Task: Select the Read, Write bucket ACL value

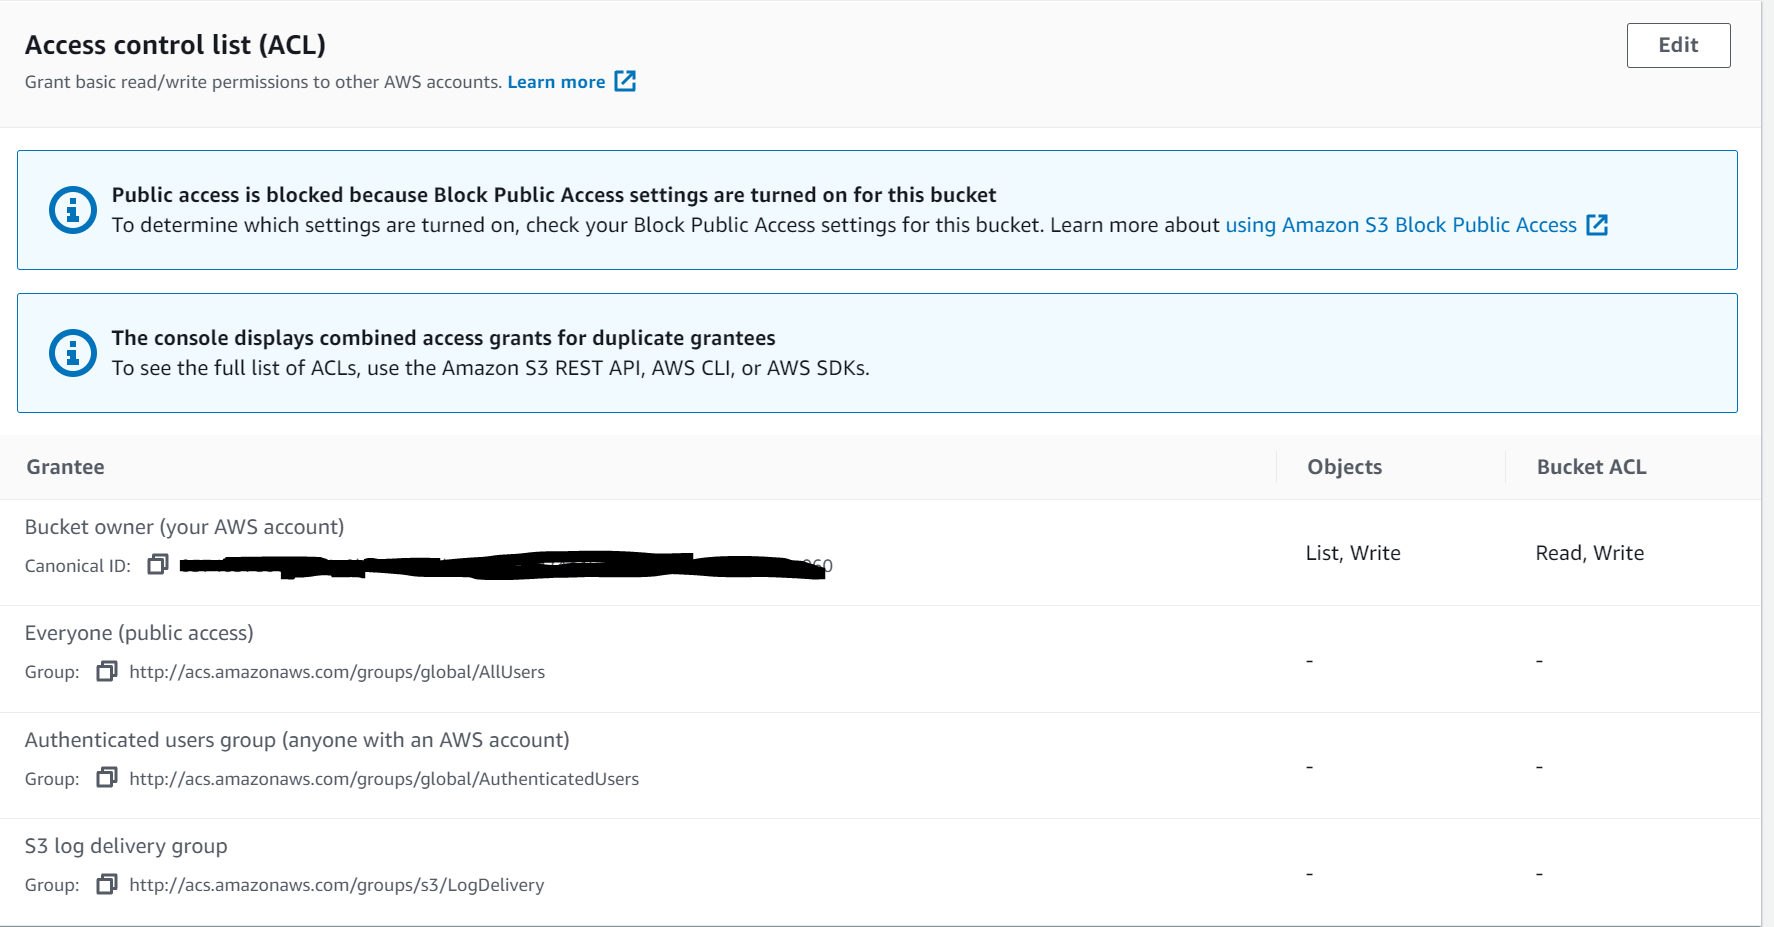Action: (1589, 553)
